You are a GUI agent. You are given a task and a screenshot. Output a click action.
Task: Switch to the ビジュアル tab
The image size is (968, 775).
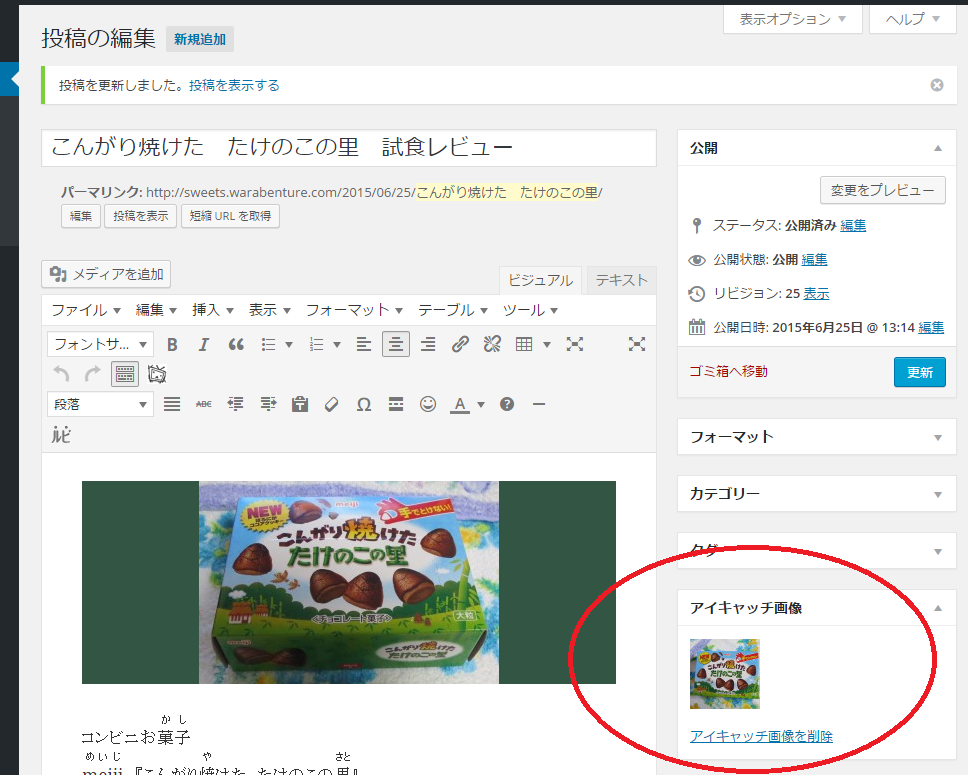pos(540,280)
